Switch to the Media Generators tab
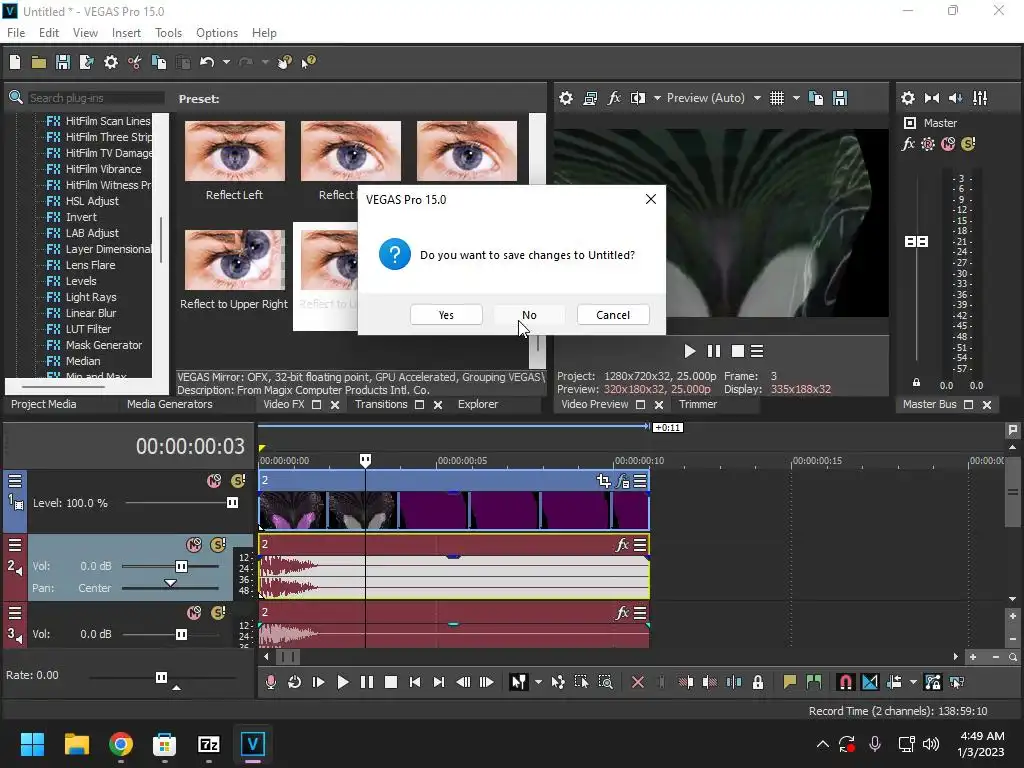1024x768 pixels. coord(170,404)
